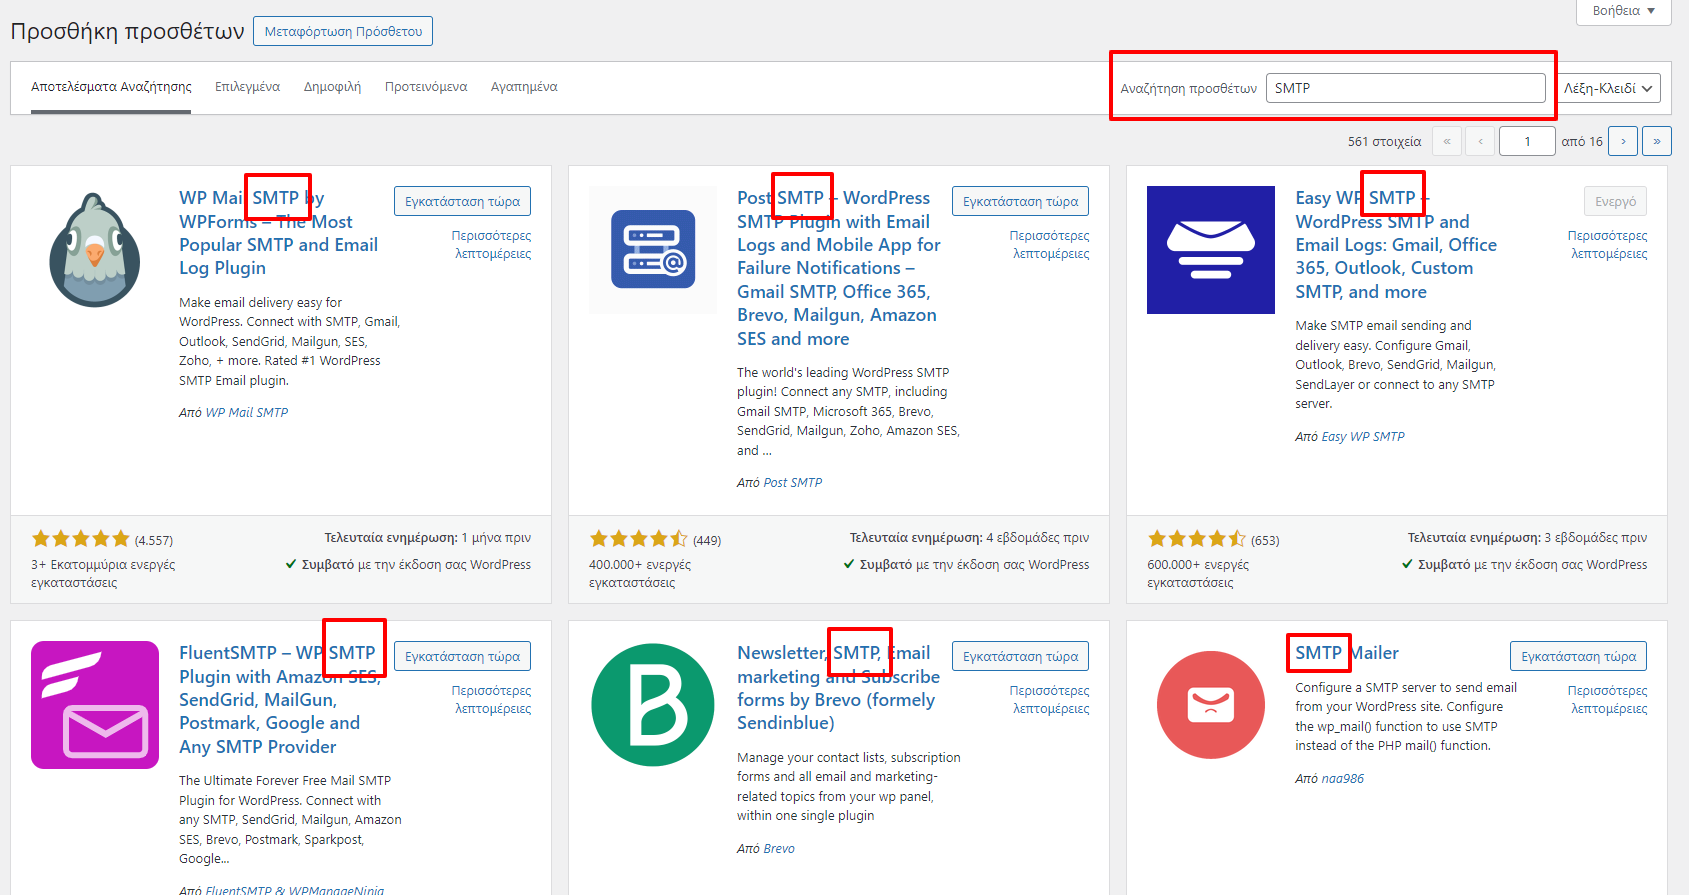The image size is (1689, 895).
Task: Open the Αγαπημένα tab
Action: [x=524, y=87]
